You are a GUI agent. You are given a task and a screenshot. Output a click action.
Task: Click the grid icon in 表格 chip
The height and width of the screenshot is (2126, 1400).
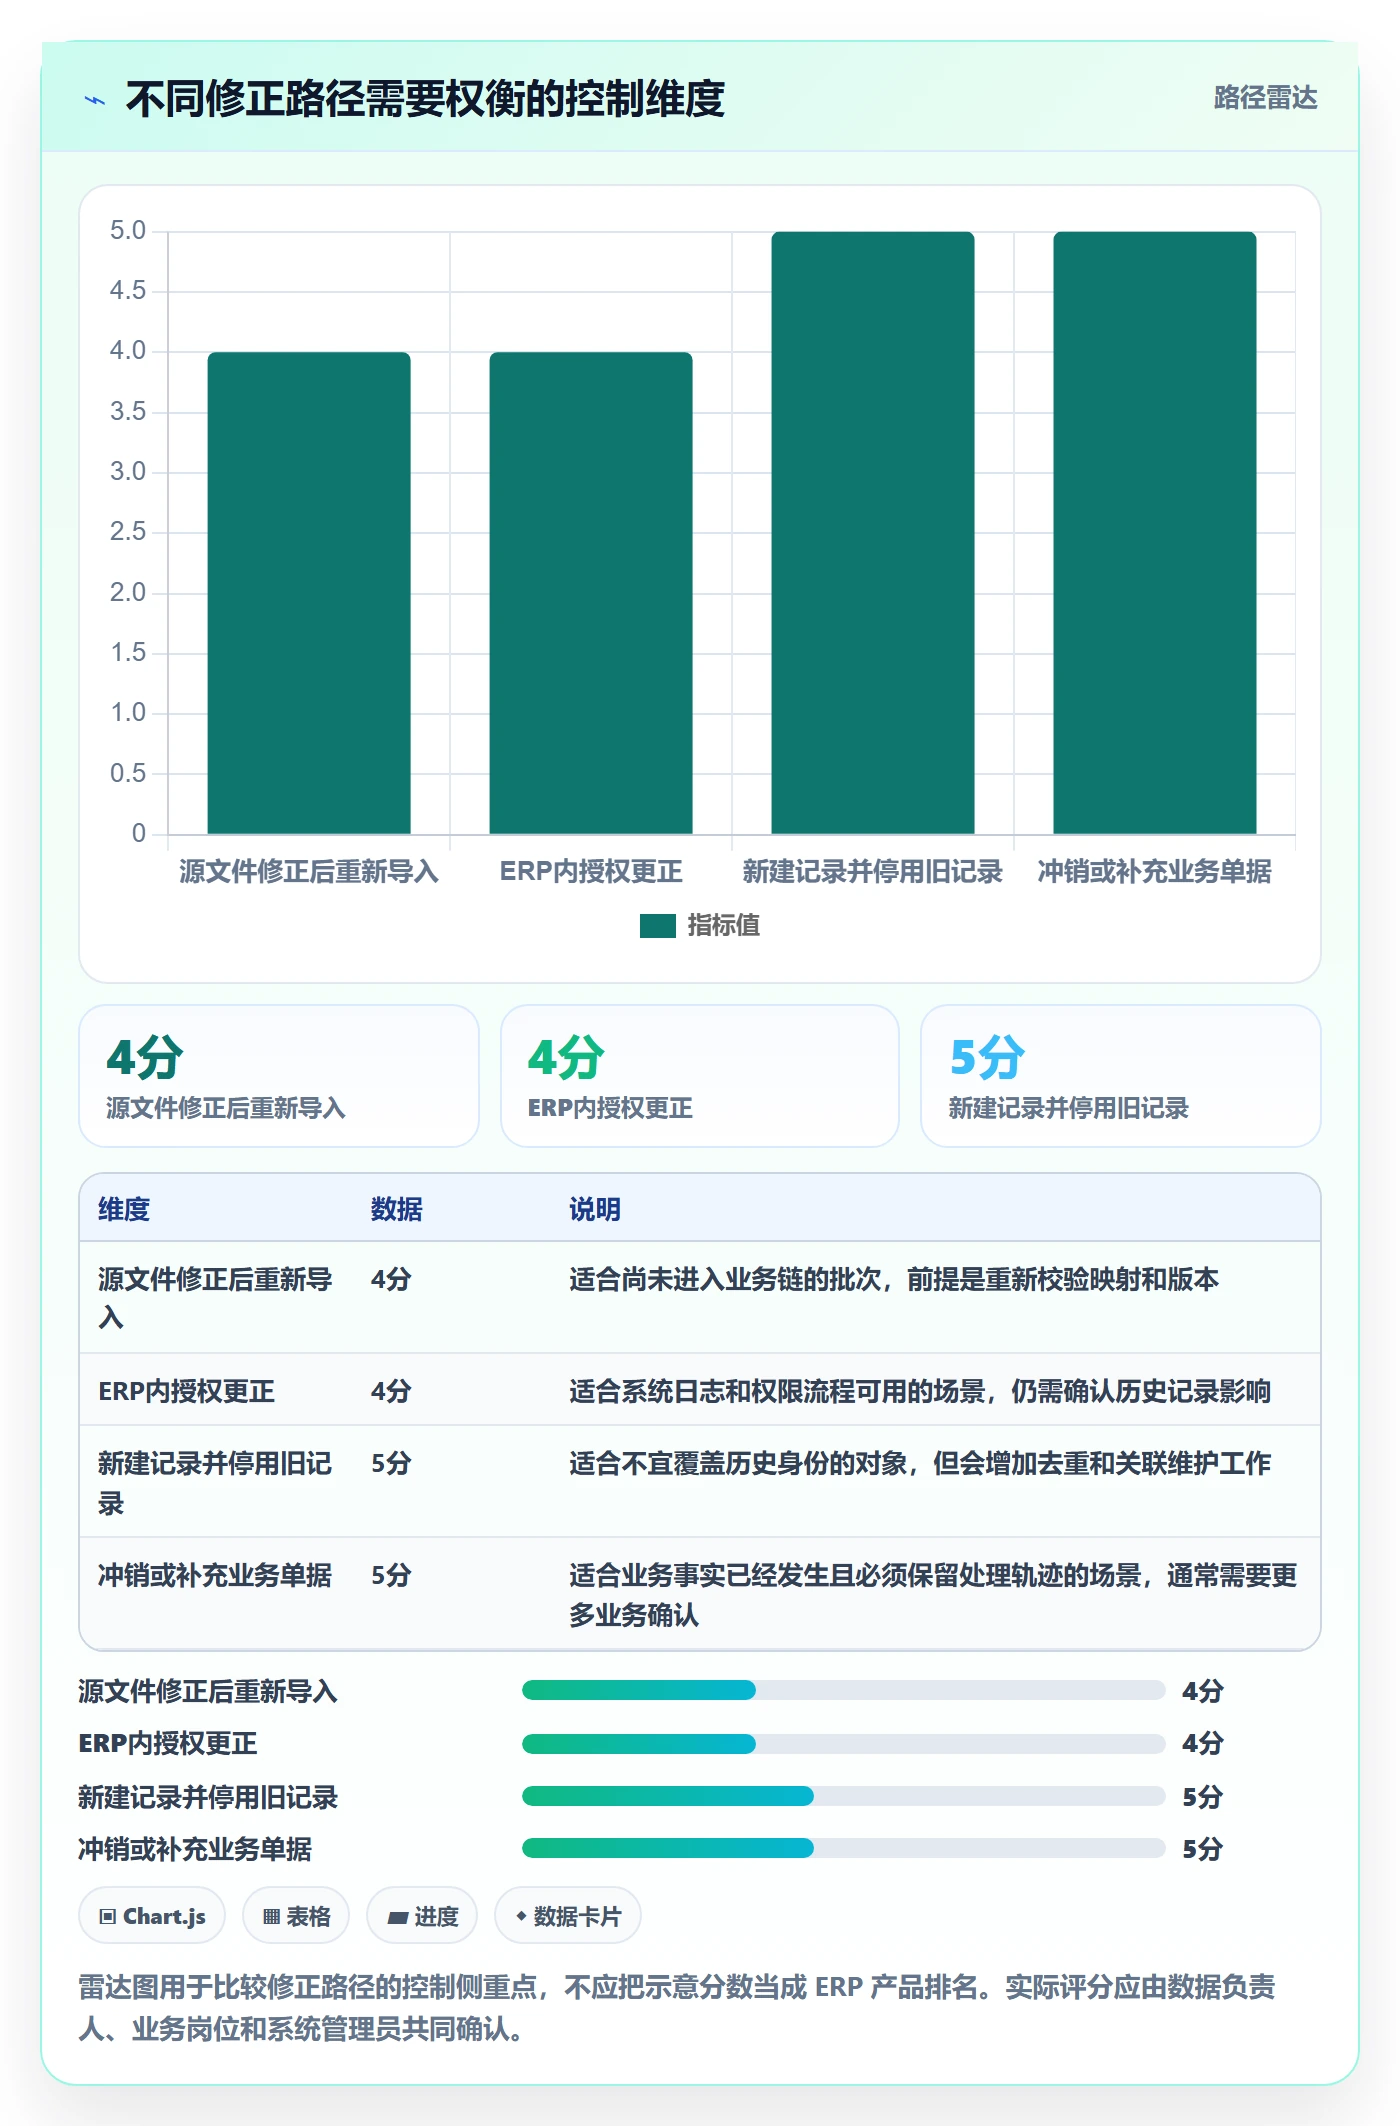[271, 1917]
